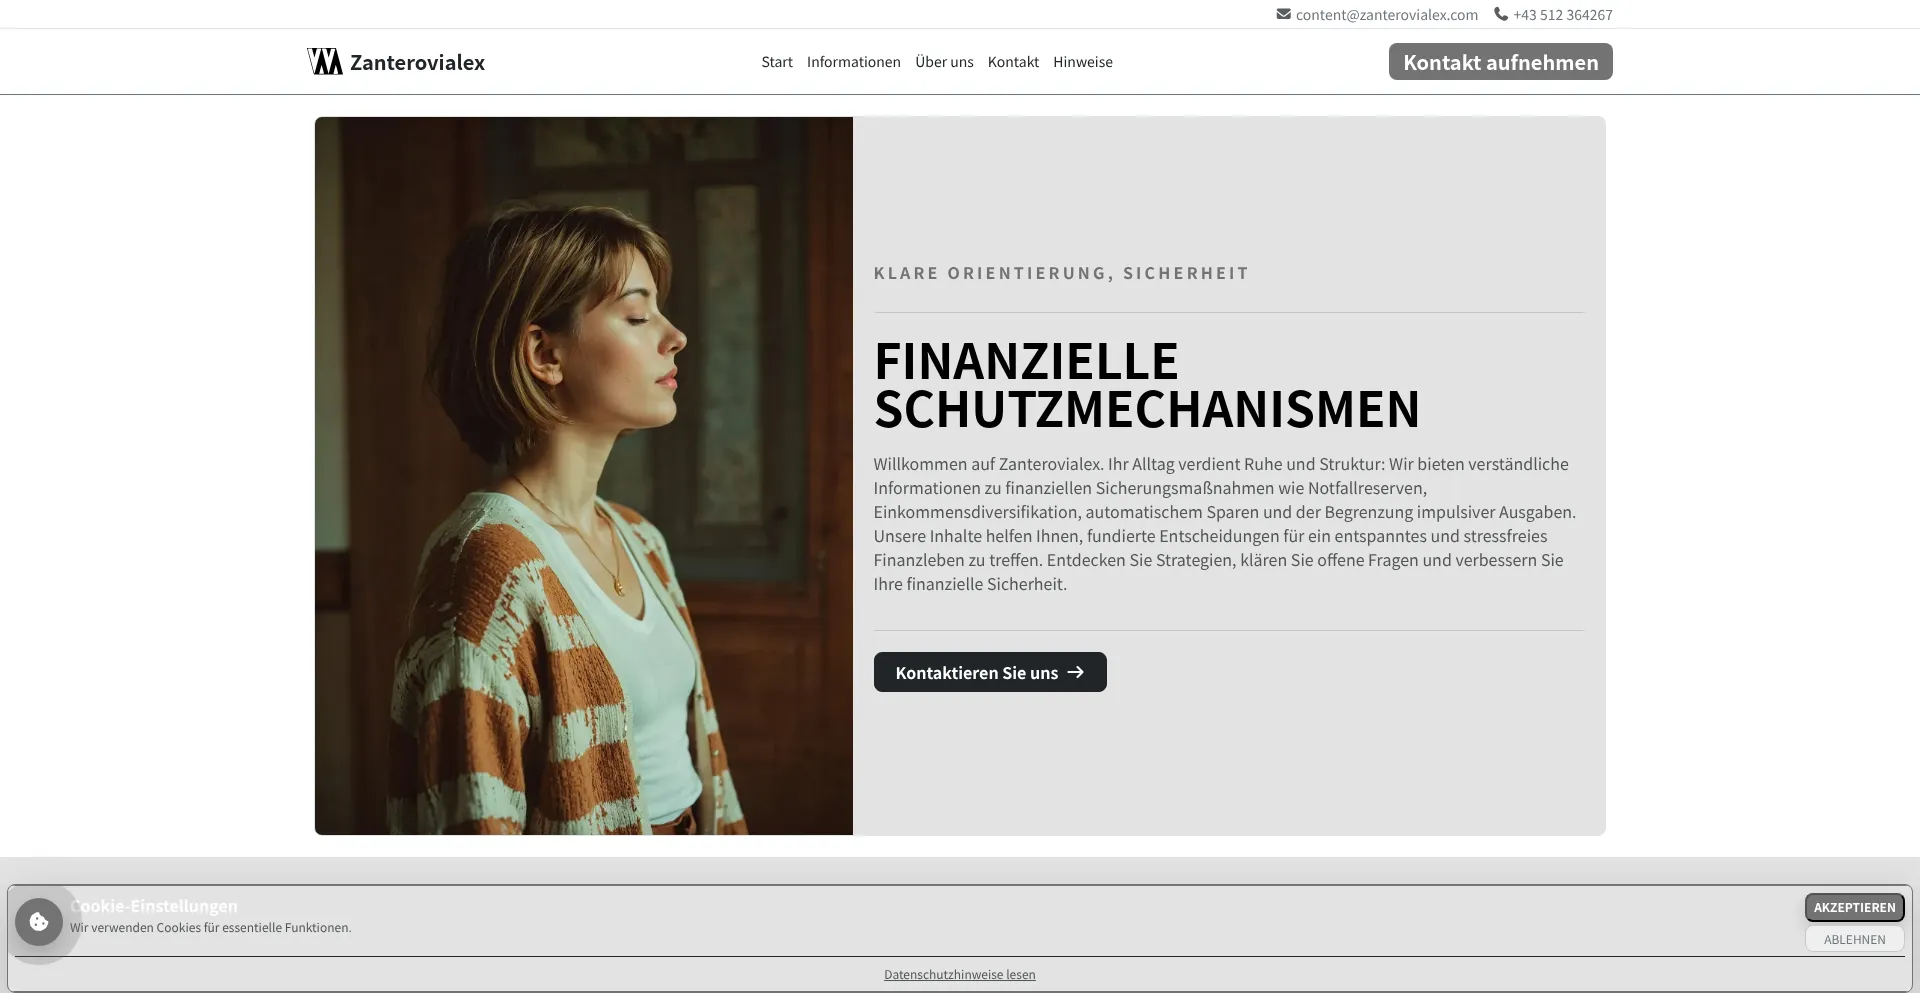Accept cookies with the AKZEPTIEREN button
The width and height of the screenshot is (1920, 993).
pos(1855,907)
